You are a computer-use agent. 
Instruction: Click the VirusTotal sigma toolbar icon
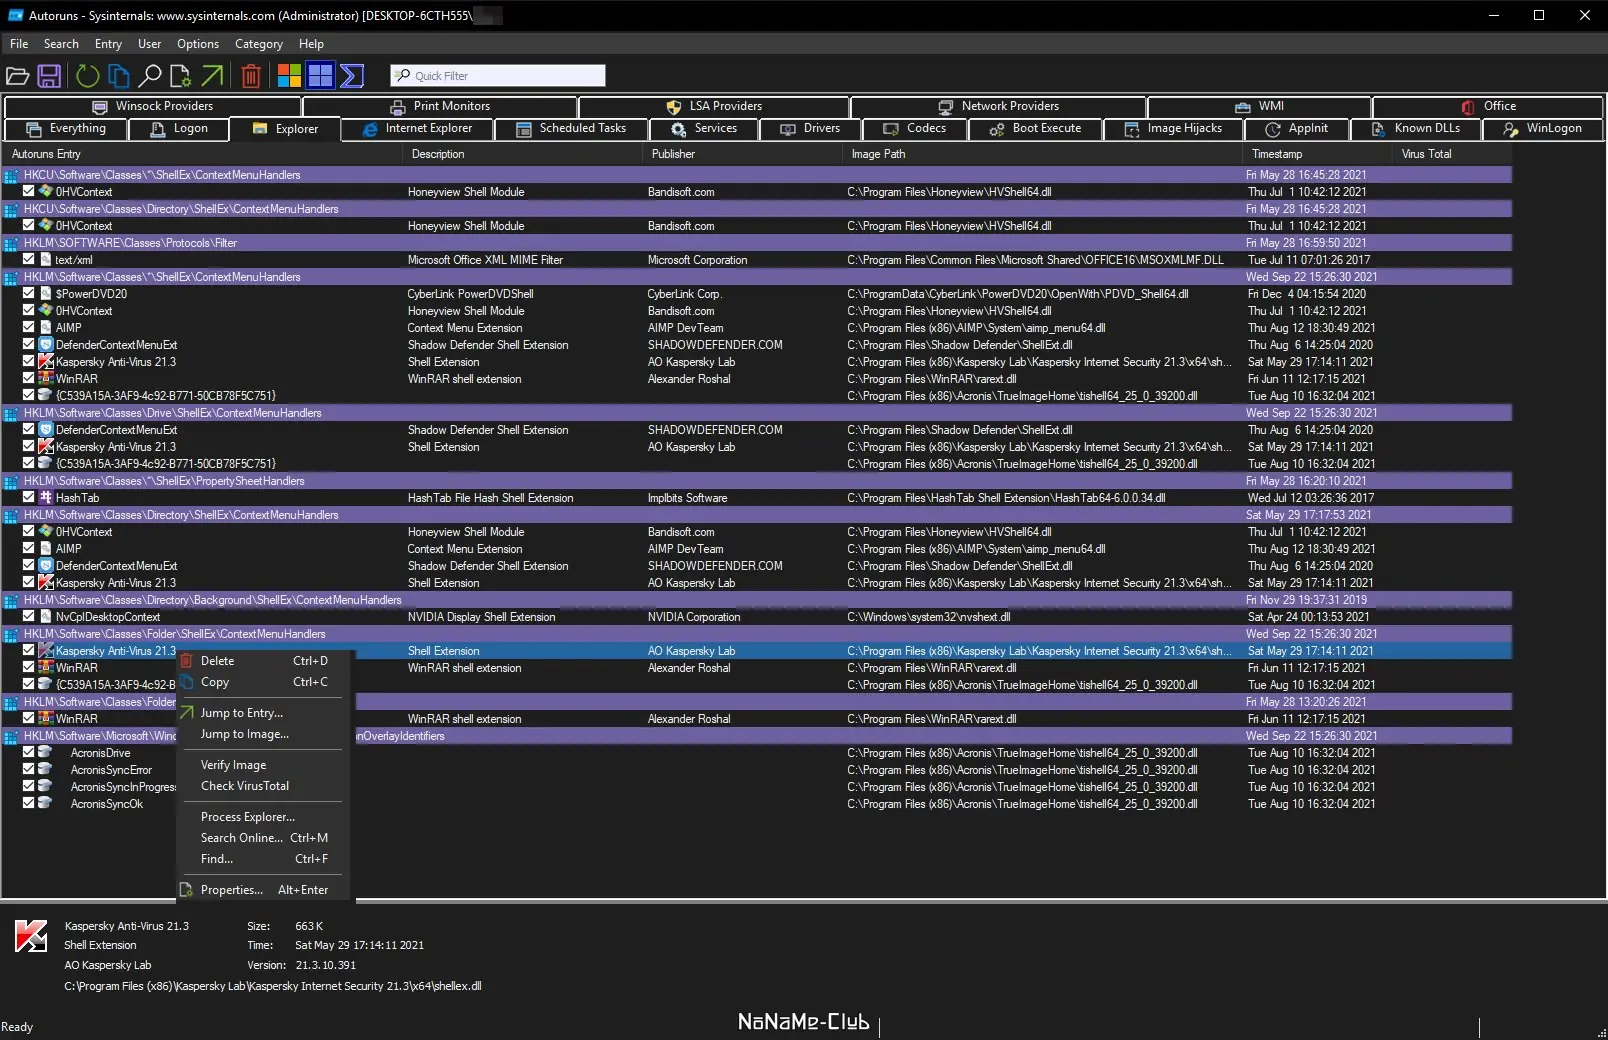click(352, 76)
